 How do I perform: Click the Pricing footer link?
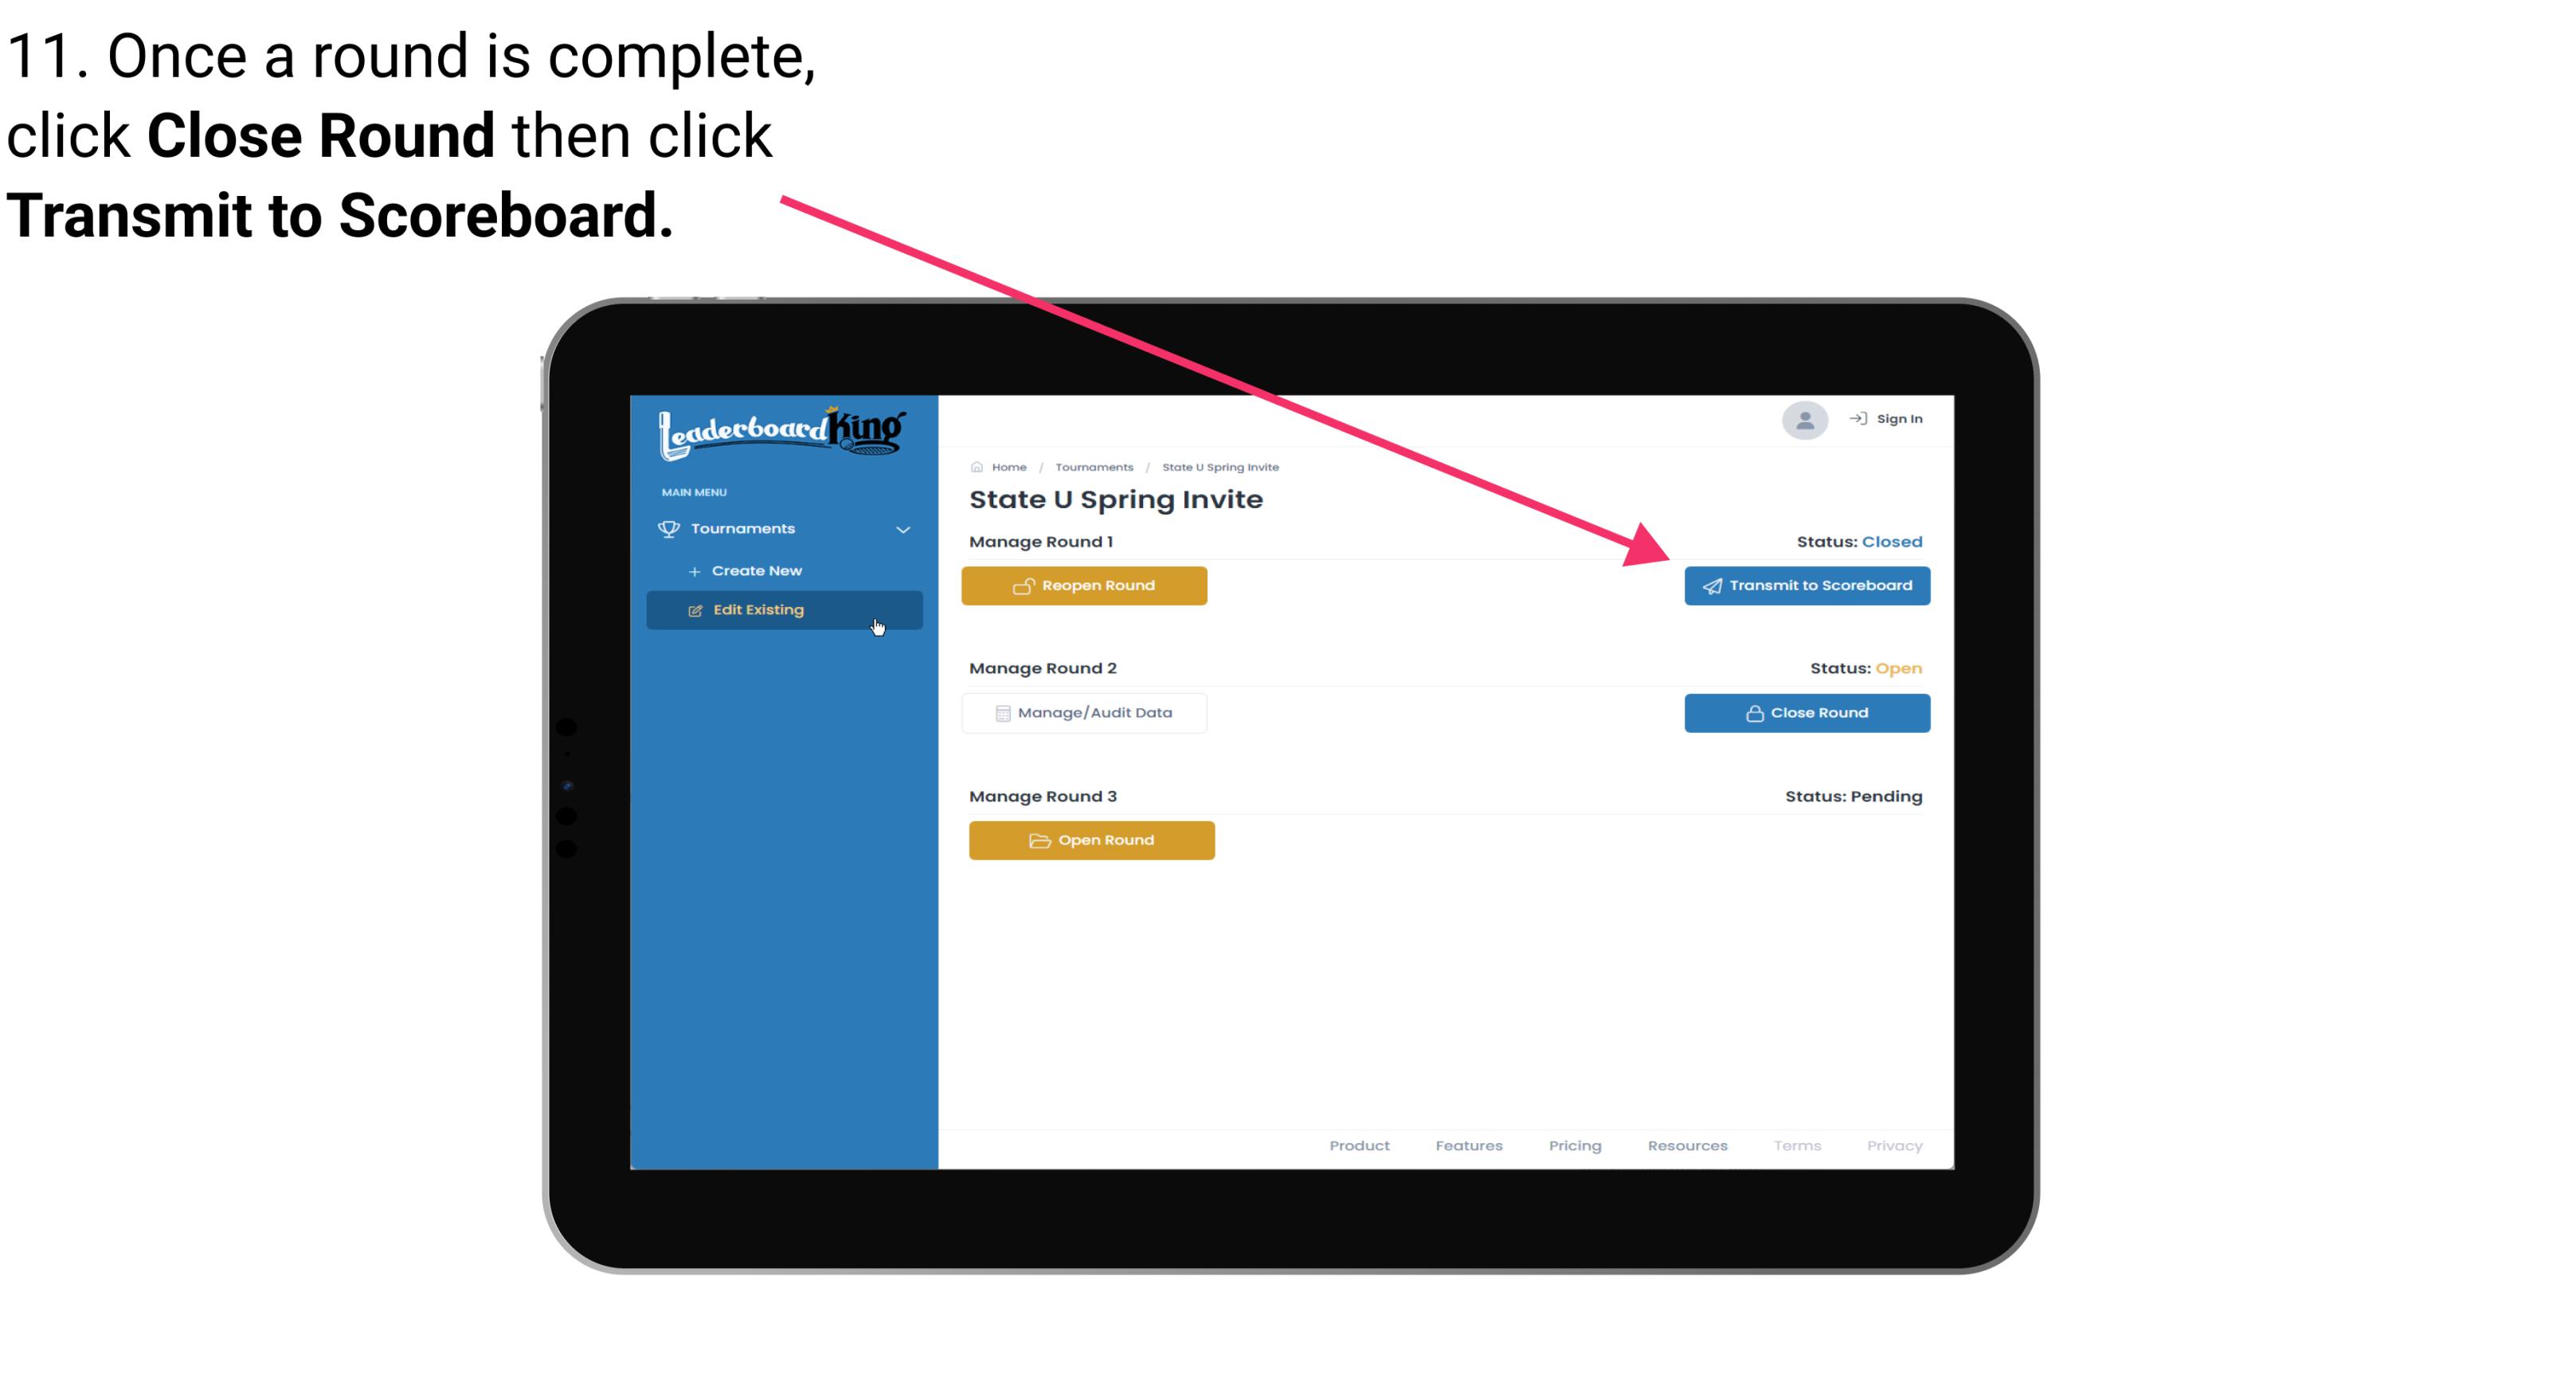1573,1145
